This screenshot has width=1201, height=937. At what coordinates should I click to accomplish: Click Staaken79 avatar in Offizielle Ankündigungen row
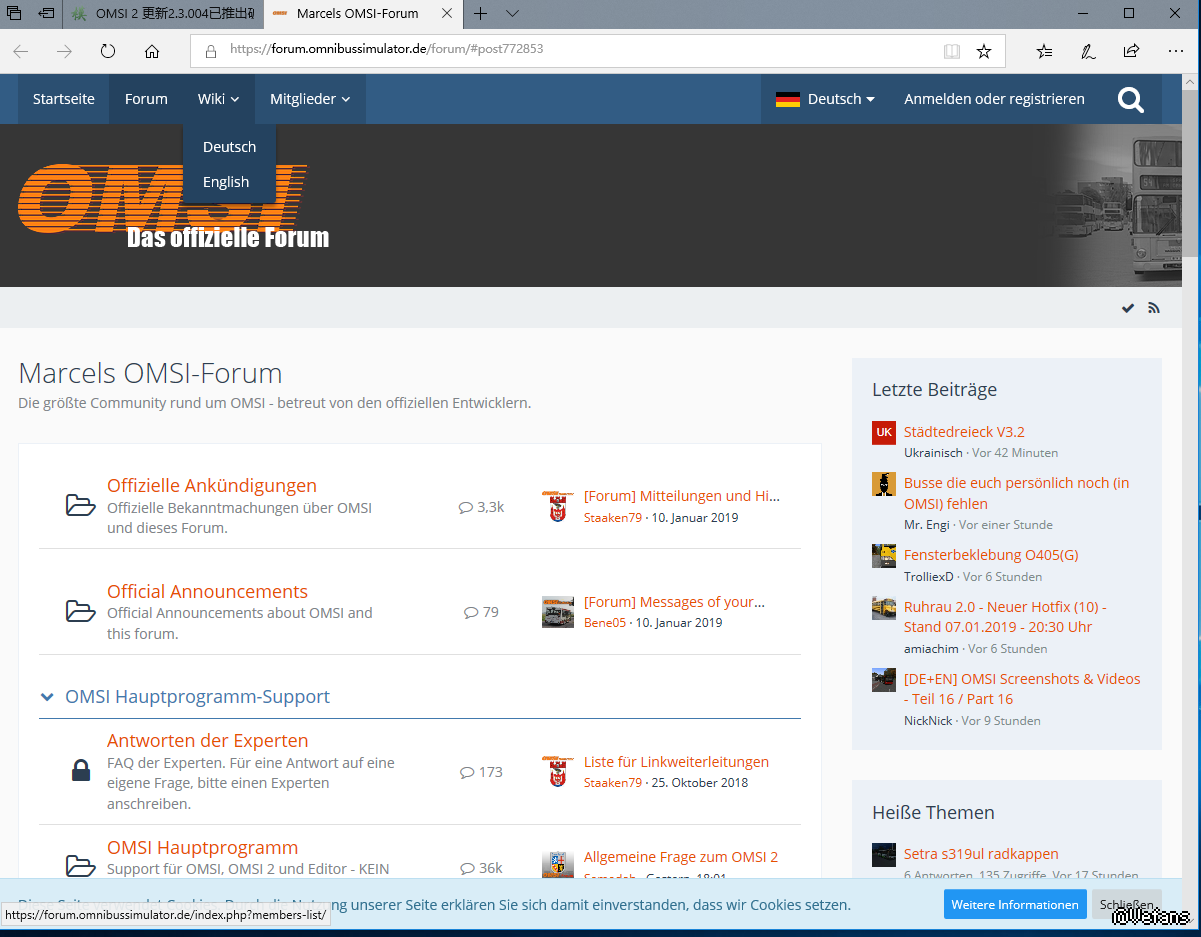tap(558, 506)
